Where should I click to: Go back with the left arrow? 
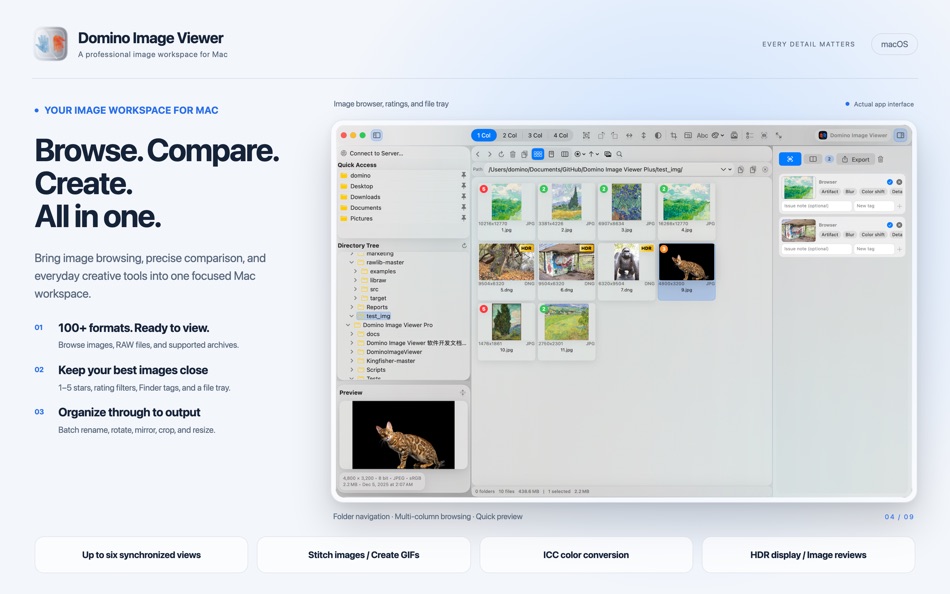477,154
